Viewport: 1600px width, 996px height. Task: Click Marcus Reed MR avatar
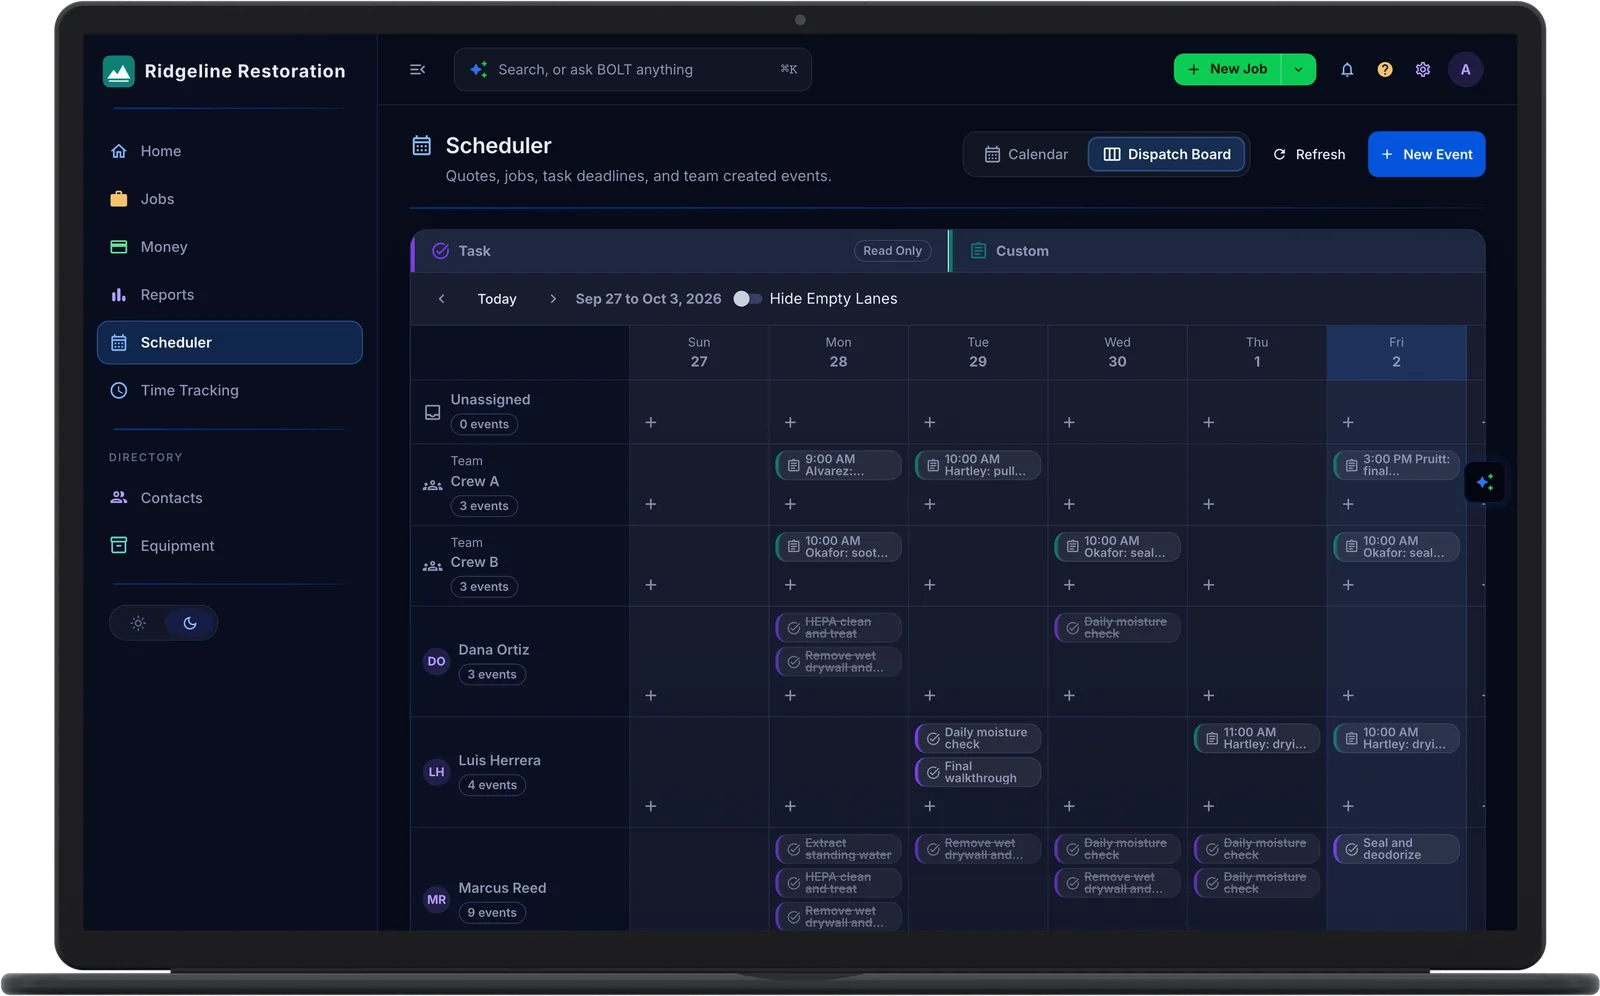coord(437,899)
